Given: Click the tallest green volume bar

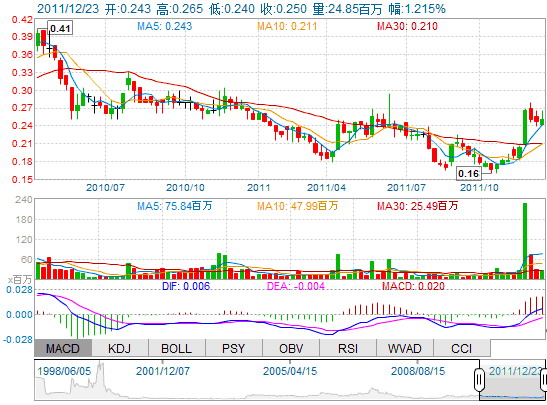Looking at the screenshot, I should [x=525, y=241].
